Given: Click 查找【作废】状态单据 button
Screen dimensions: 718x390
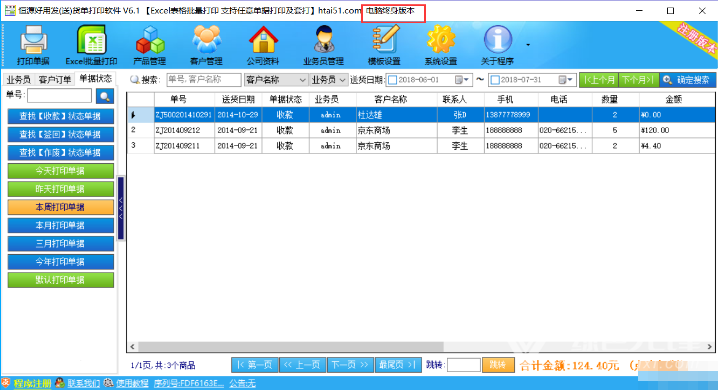Looking at the screenshot, I should tap(60, 152).
